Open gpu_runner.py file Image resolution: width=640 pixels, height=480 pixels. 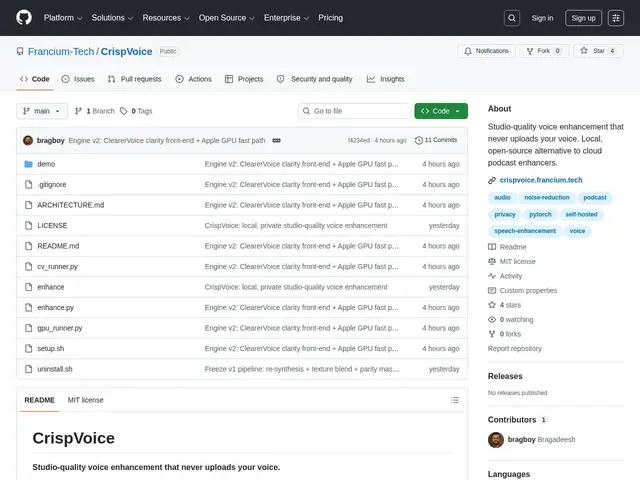point(60,328)
